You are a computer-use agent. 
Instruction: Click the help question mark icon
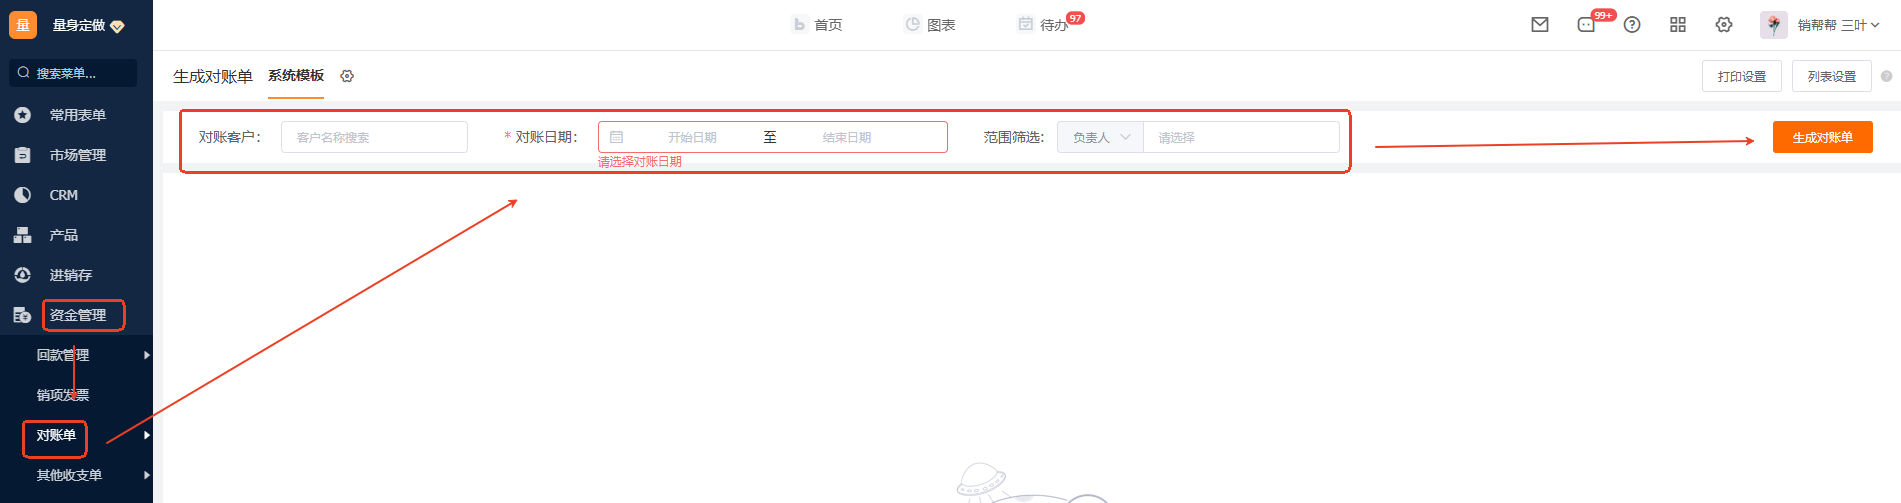[x=1632, y=25]
